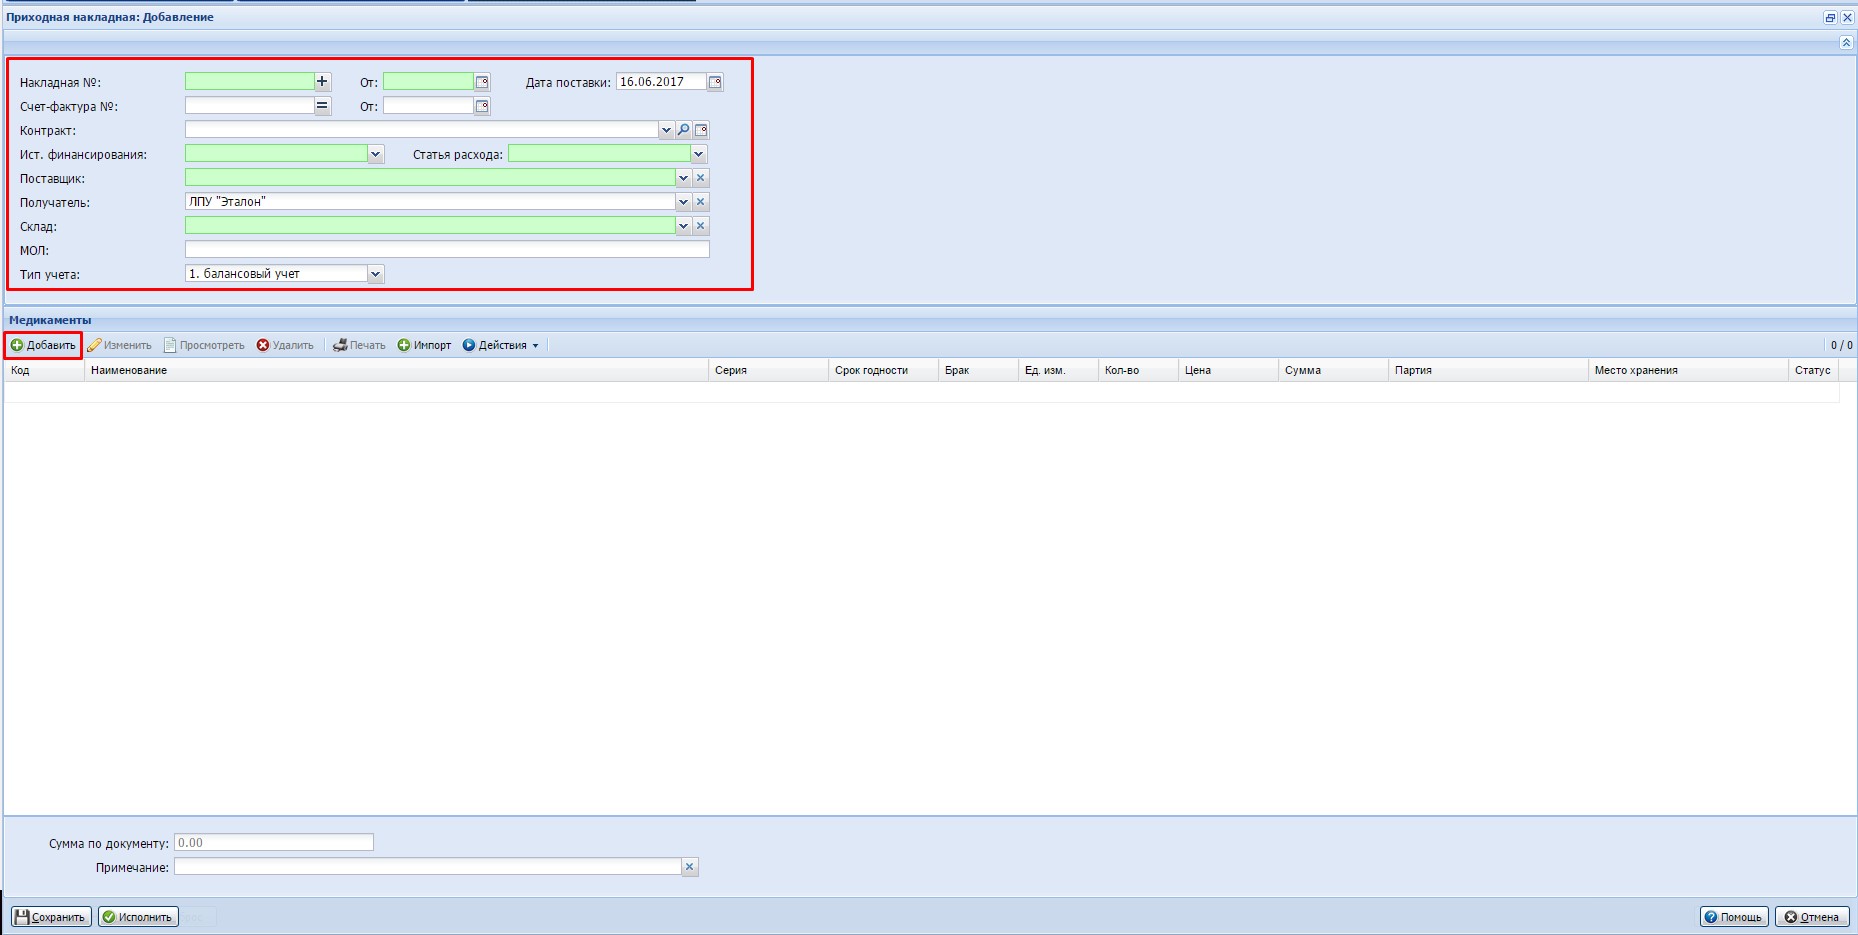Viewport: 1858px width, 935px height.
Task: Expand the Получатель dropdown list
Action: 683,202
